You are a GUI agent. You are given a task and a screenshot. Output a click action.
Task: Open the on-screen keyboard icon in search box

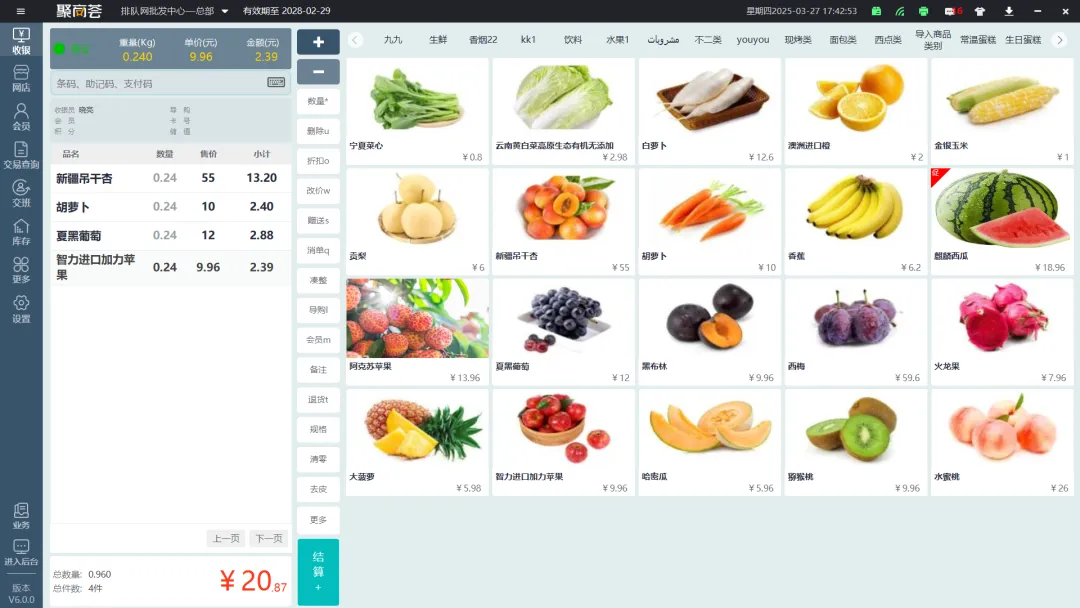click(x=276, y=83)
